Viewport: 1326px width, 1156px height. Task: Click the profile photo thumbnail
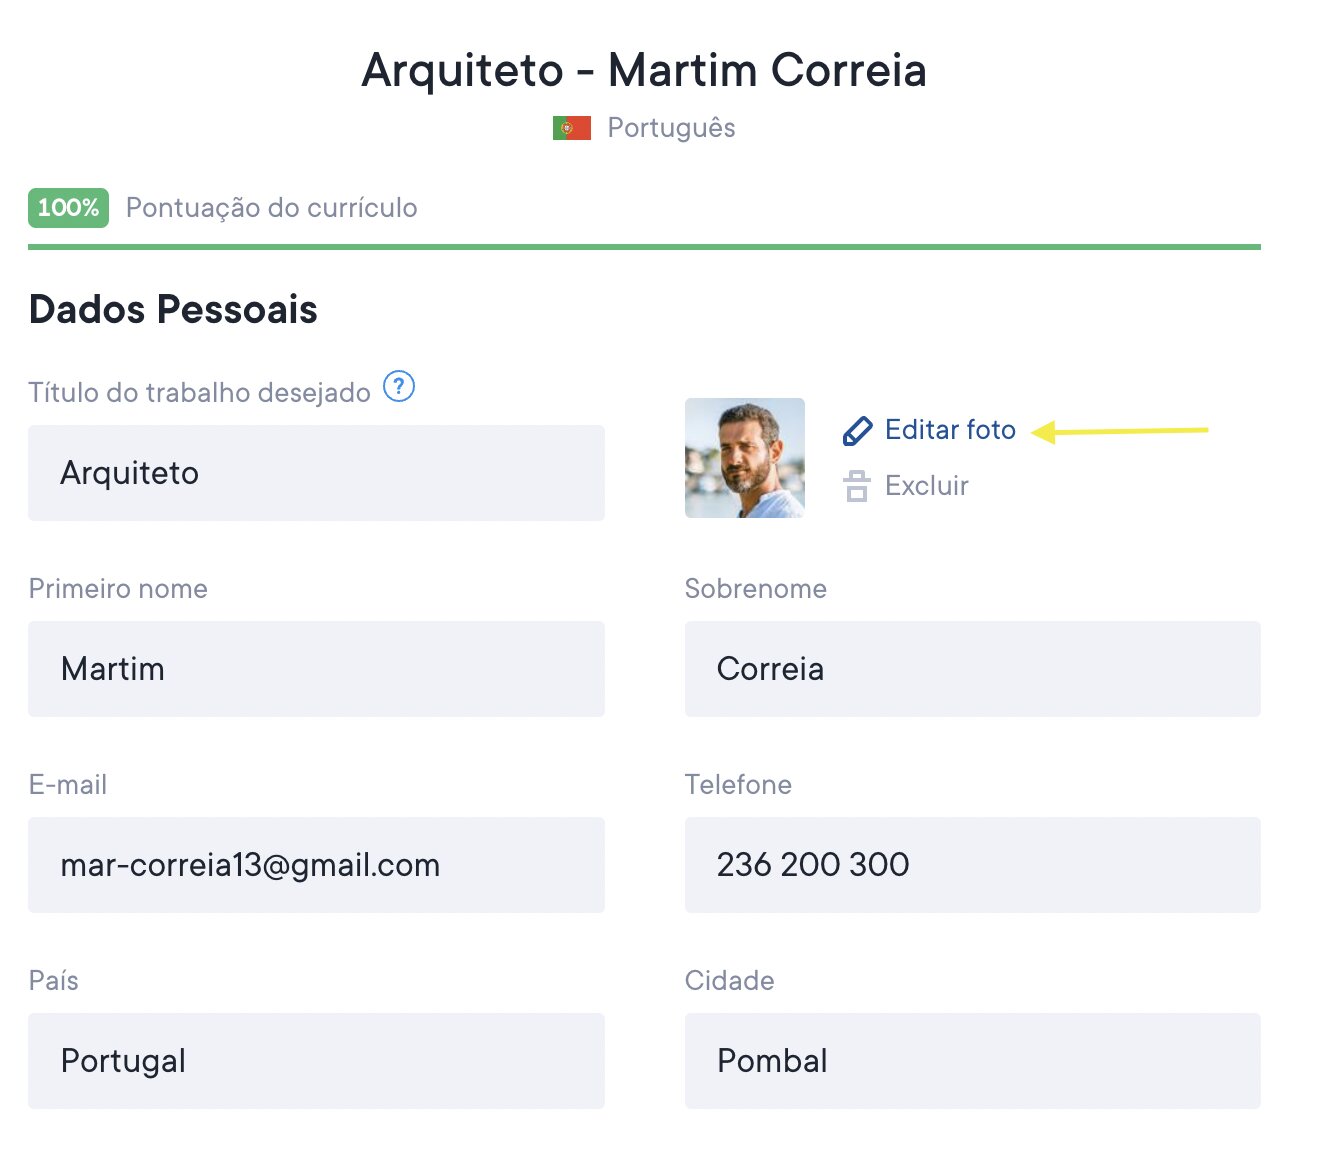(744, 458)
